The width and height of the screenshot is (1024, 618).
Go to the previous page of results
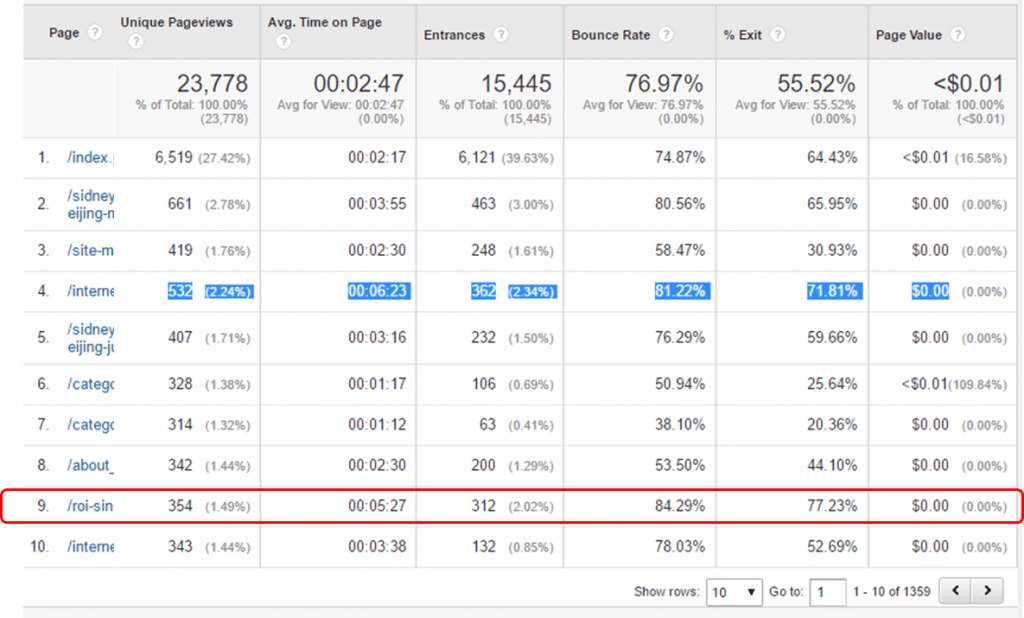pyautogui.click(x=958, y=591)
